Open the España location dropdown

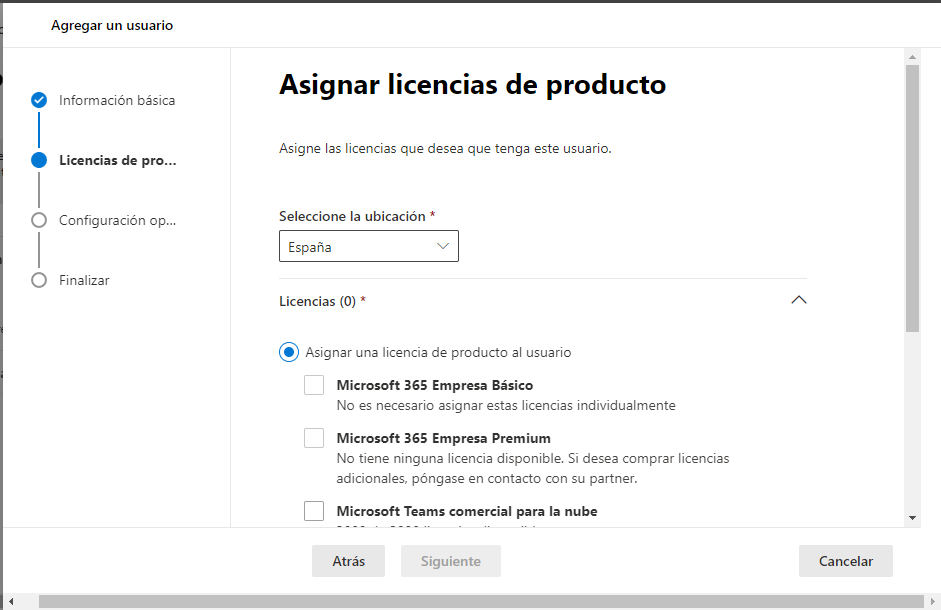[368, 246]
